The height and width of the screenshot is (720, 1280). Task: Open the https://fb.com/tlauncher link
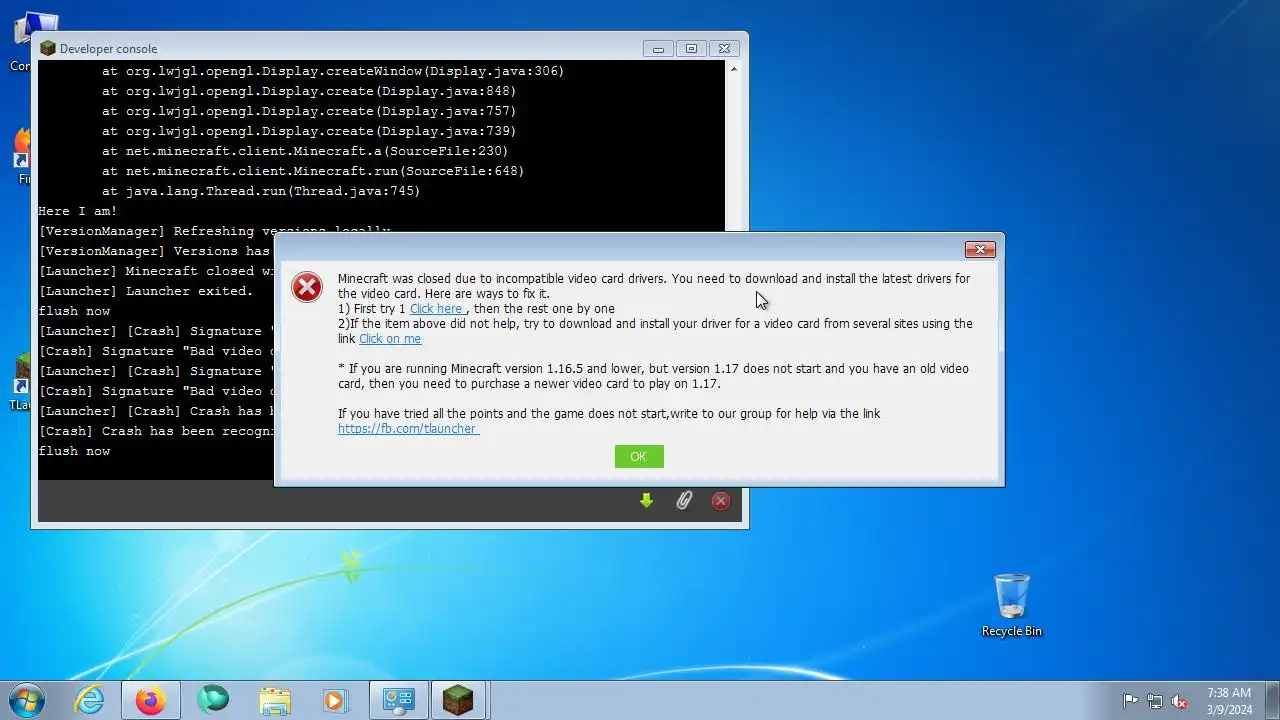[x=408, y=429]
